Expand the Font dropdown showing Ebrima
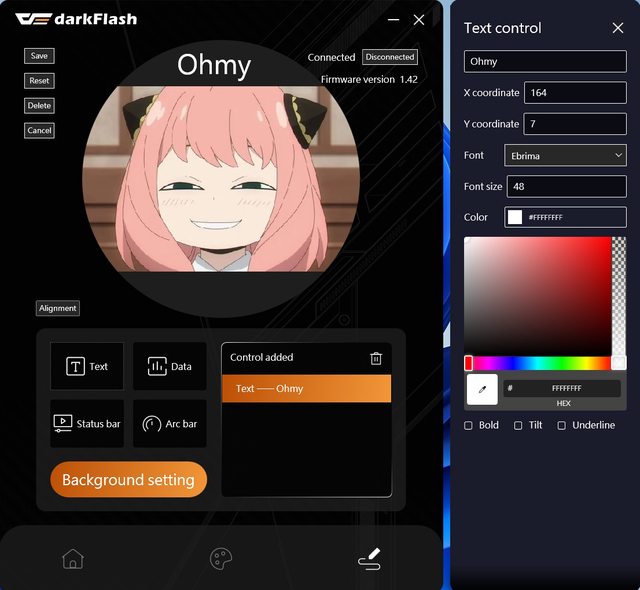Viewport: 640px width, 590px height. (565, 155)
